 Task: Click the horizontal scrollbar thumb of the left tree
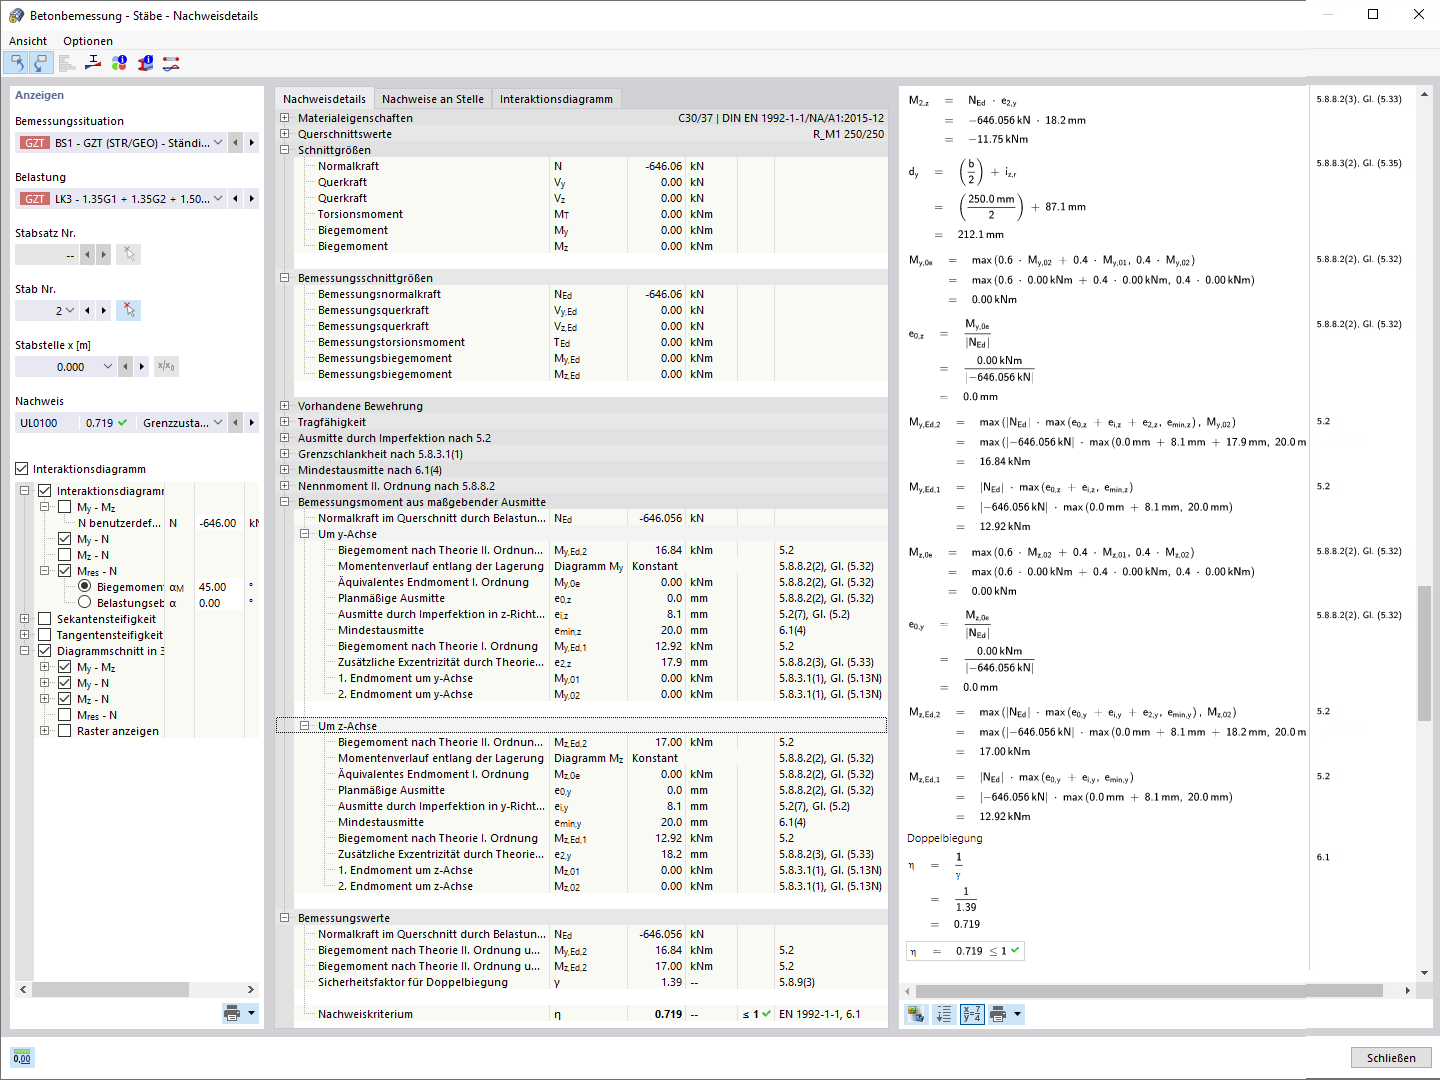pyautogui.click(x=110, y=989)
